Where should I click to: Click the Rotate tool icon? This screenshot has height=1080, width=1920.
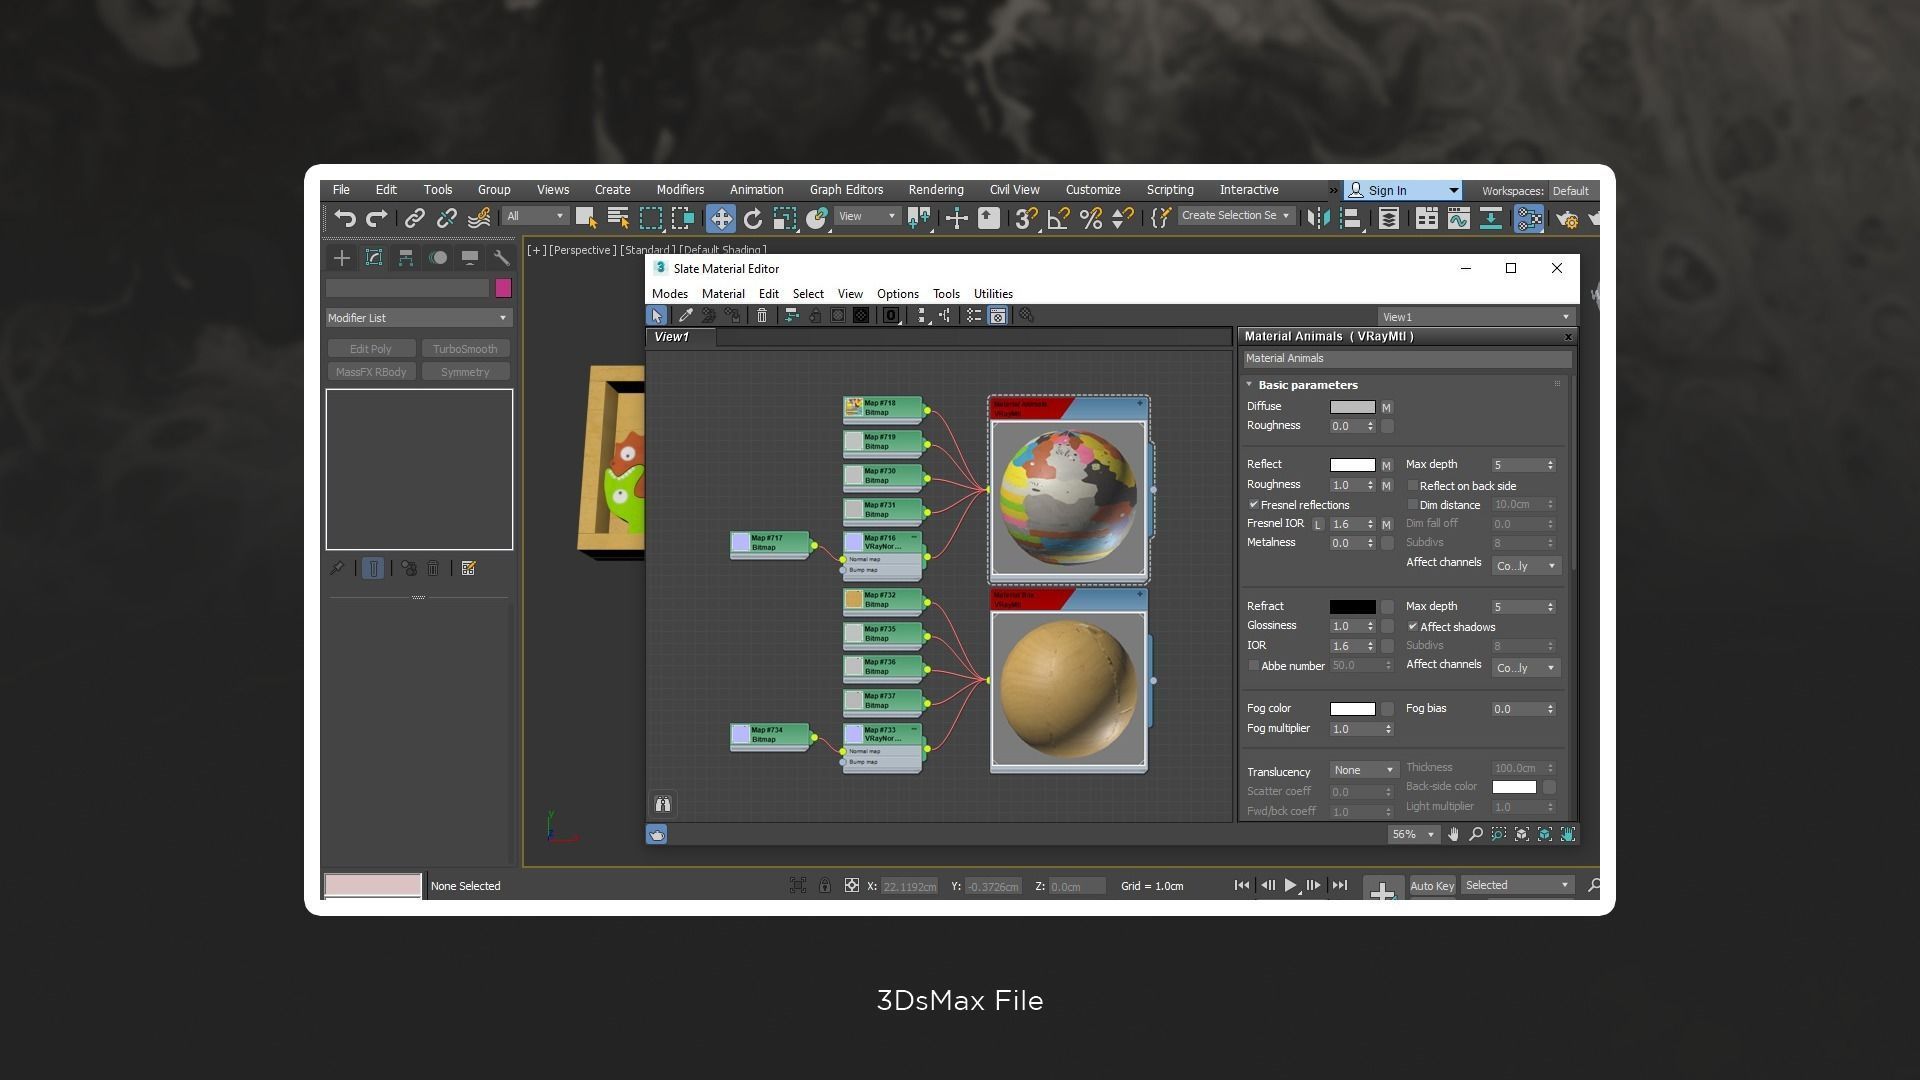coord(752,218)
